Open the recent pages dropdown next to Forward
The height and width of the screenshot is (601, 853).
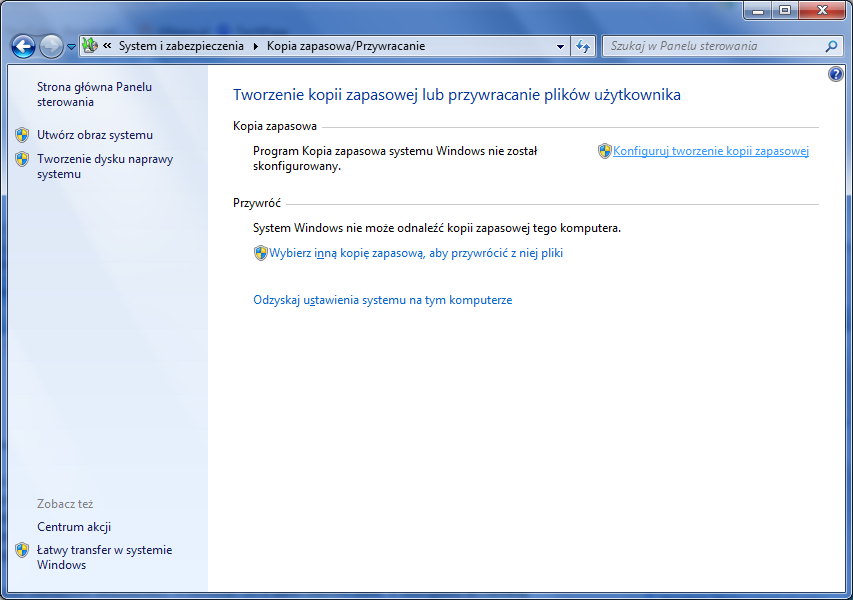tap(71, 47)
